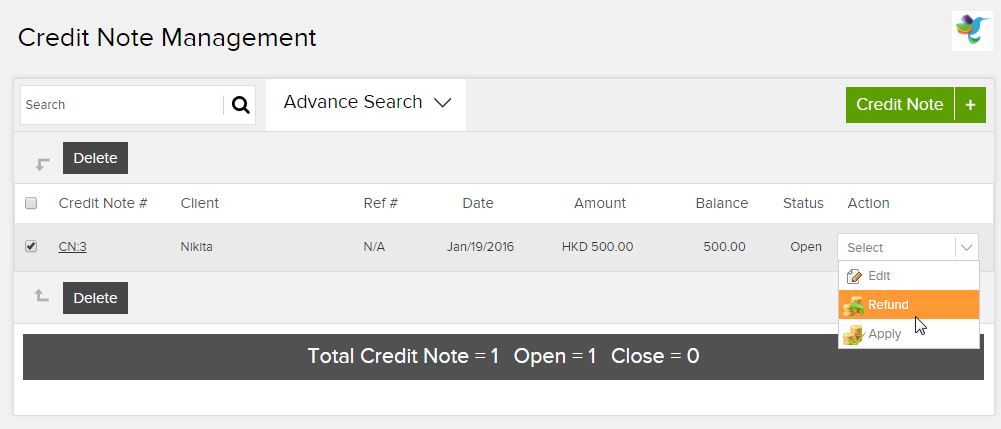Click the up-left arrow icon below table

[41, 295]
